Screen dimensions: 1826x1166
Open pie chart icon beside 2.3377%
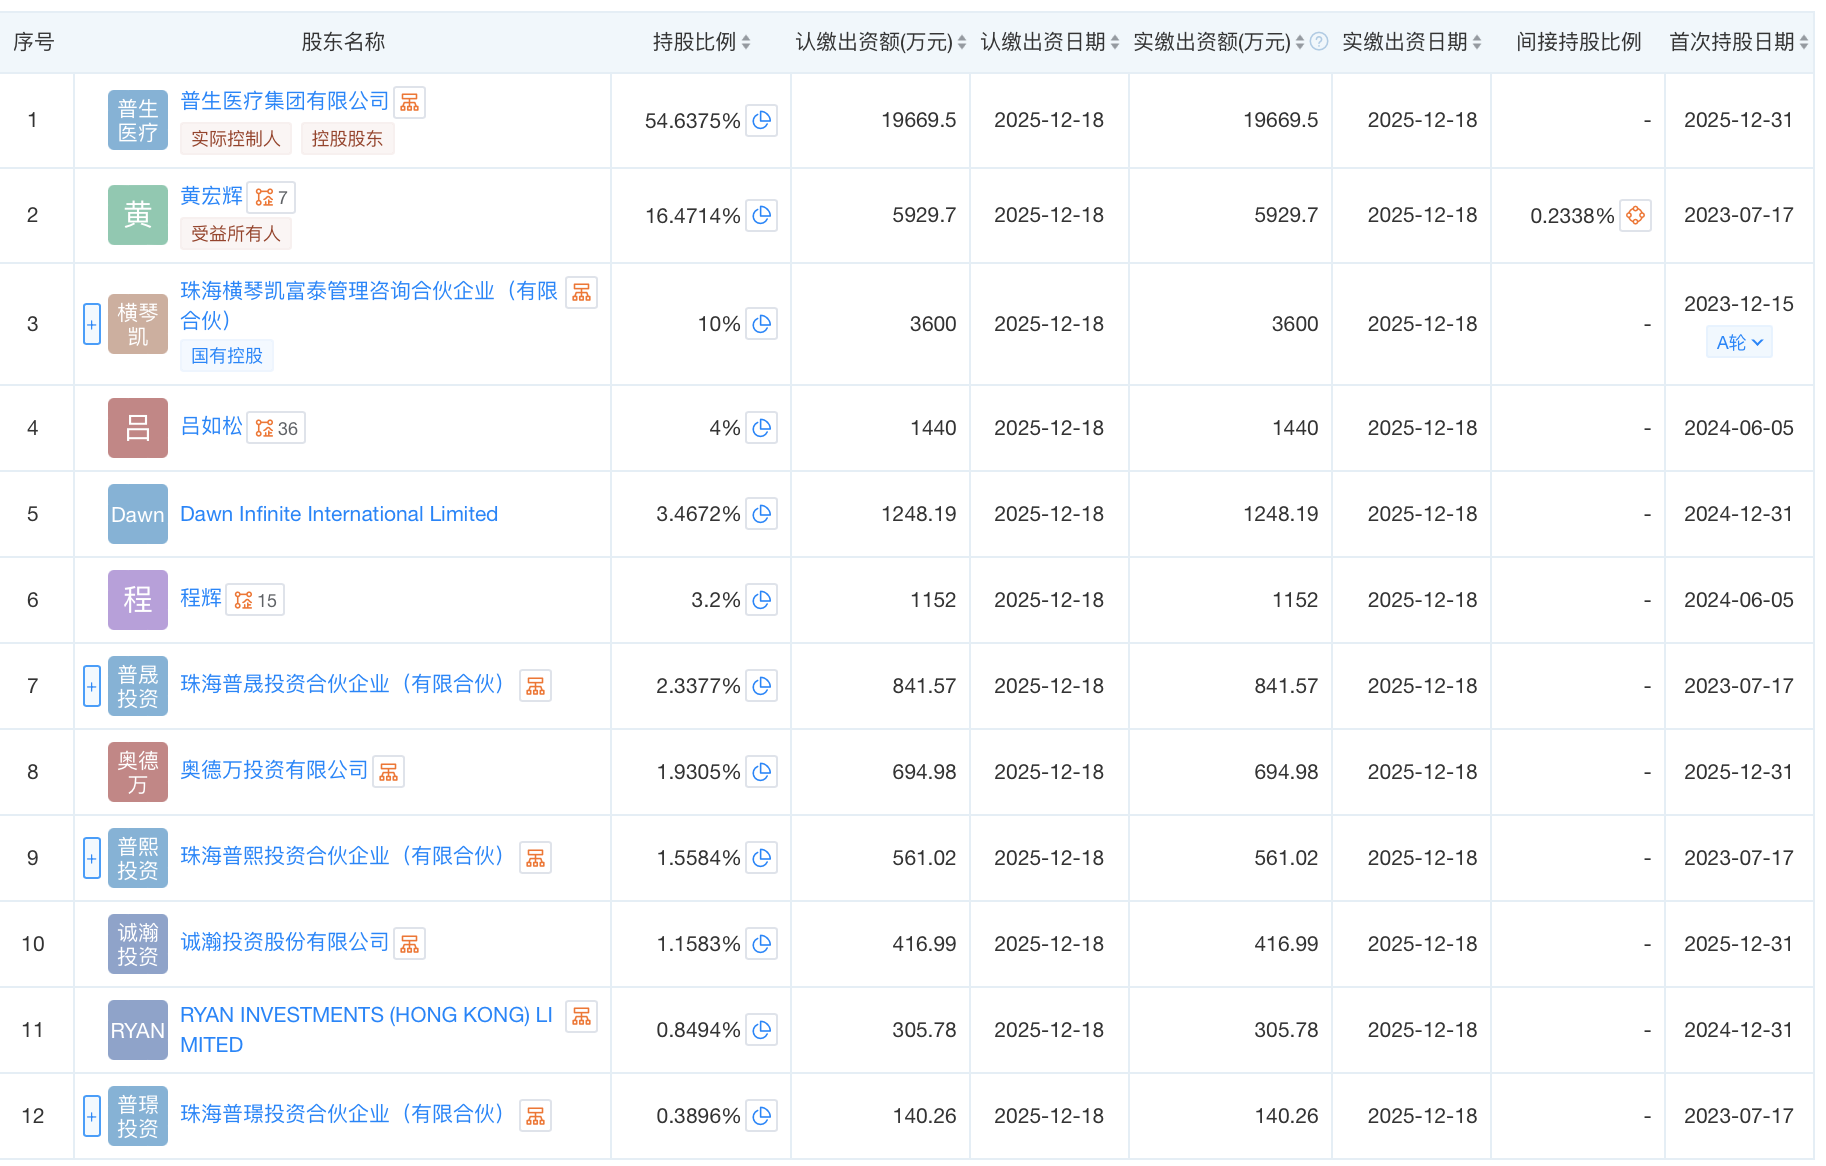point(762,686)
